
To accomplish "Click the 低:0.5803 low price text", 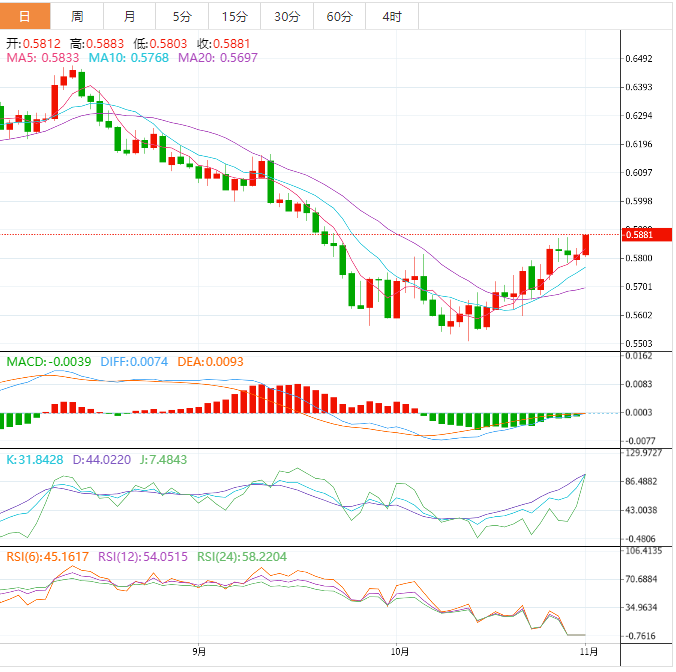I will 160,44.
